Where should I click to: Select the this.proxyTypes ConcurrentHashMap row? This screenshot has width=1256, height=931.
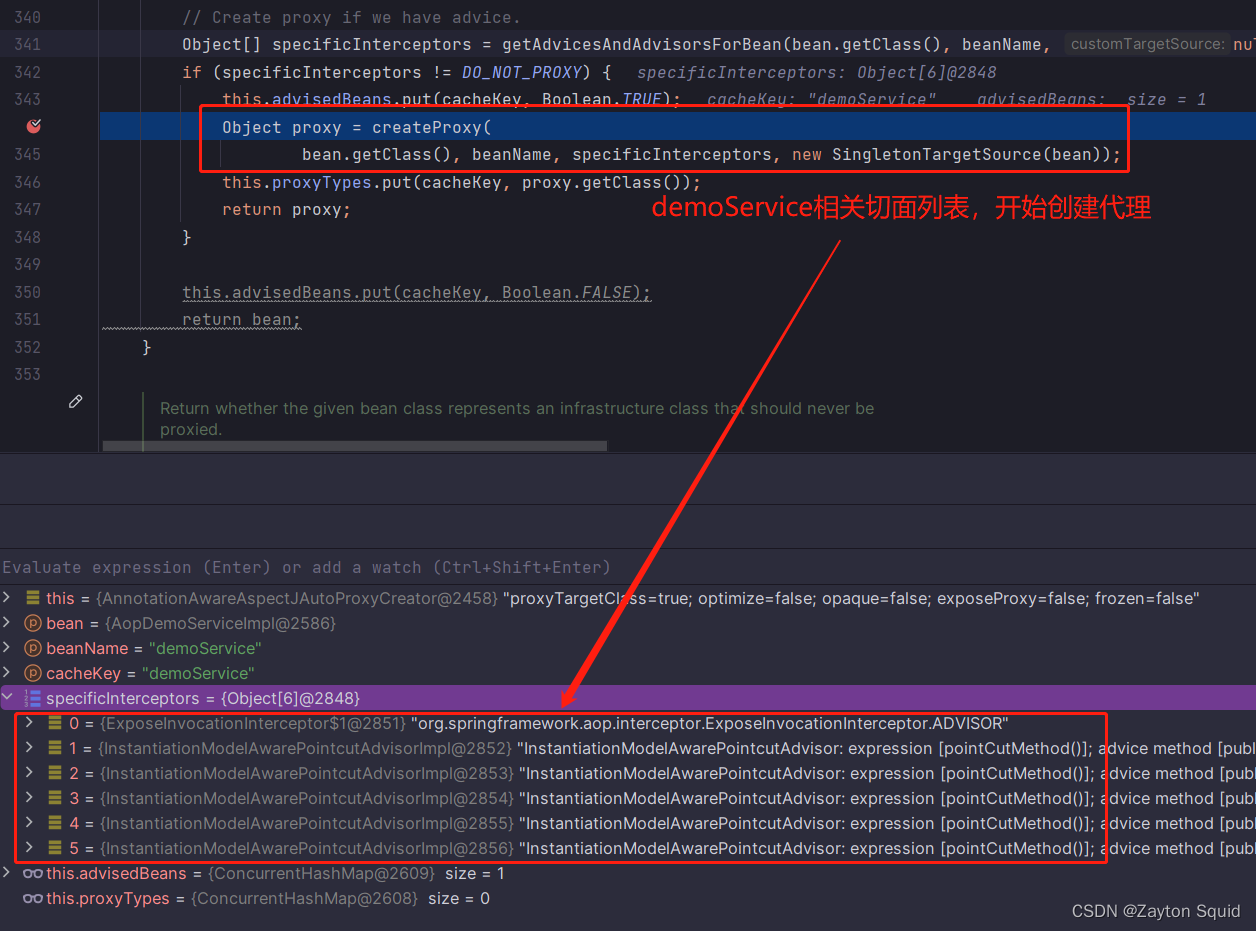628,898
